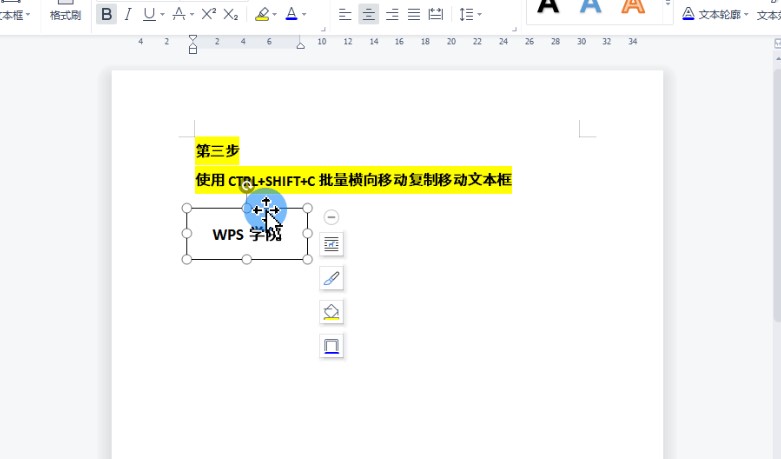Click text box bottom-right corner handle
The image size is (781, 459).
pos(307,259)
